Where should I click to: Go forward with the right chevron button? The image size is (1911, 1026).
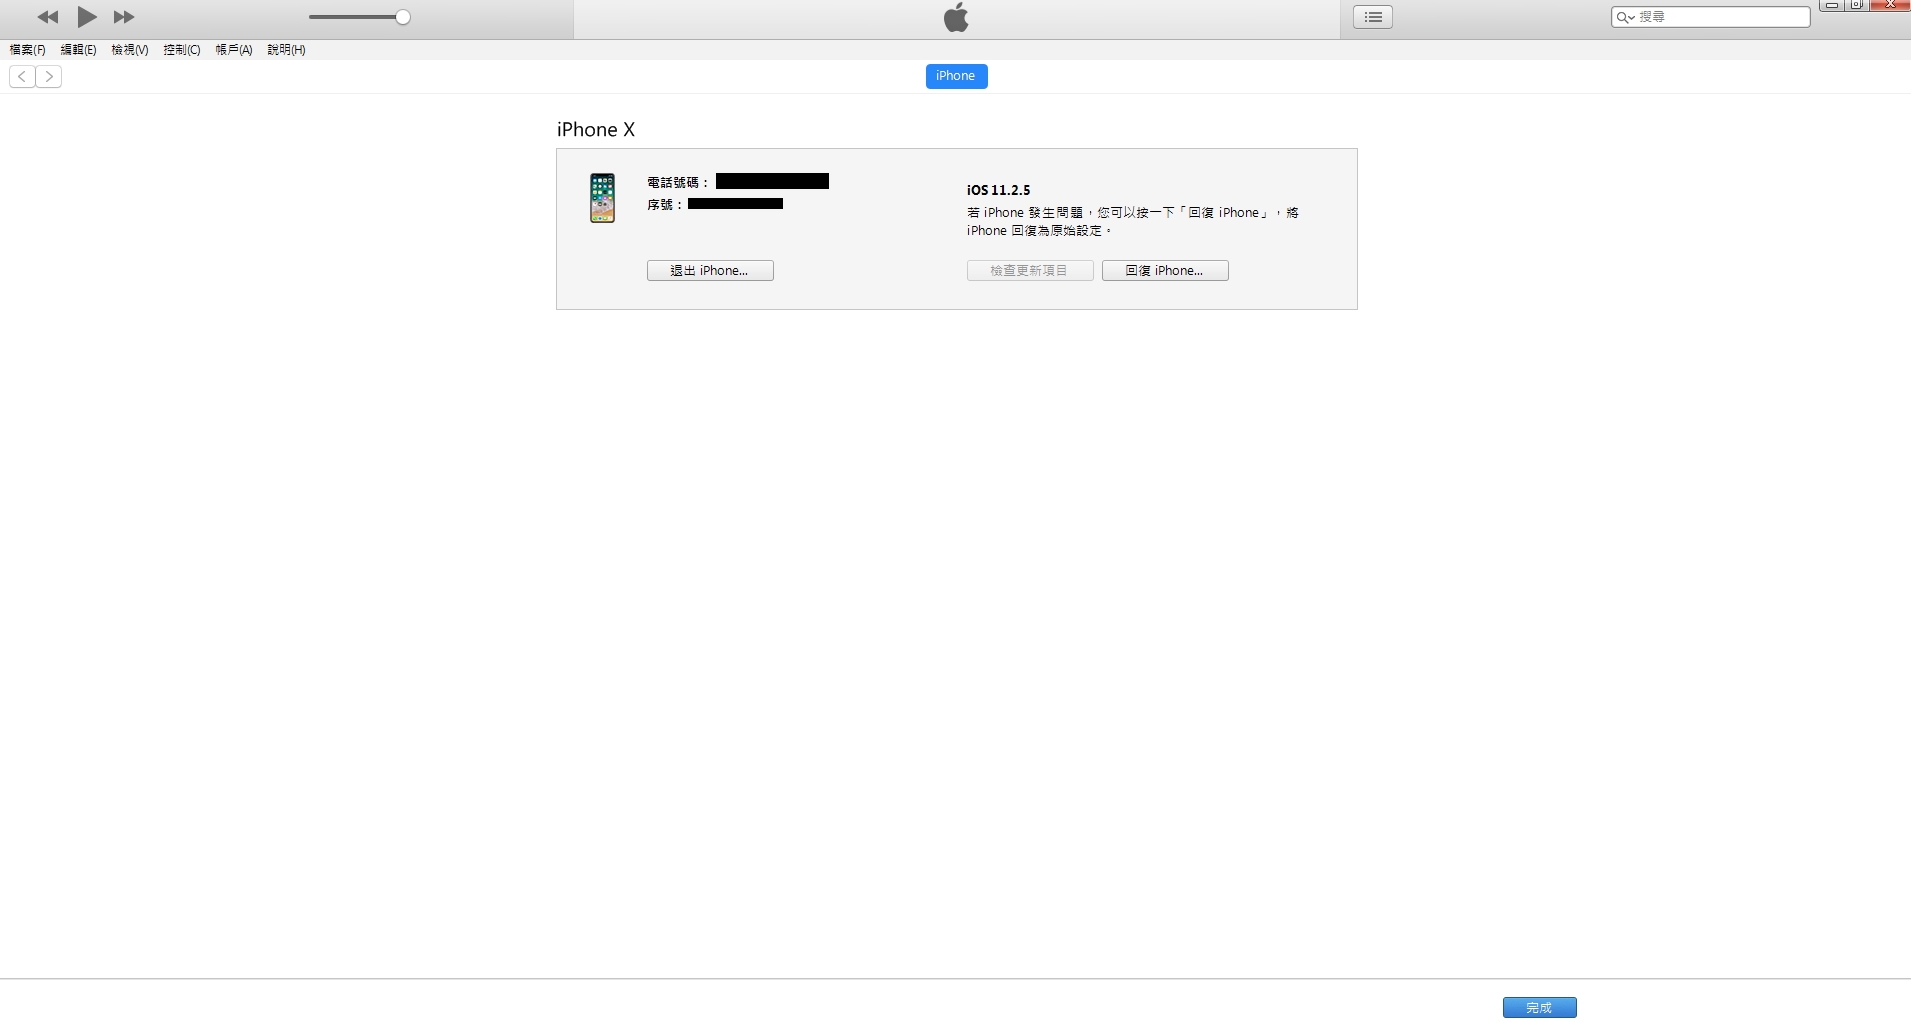(x=49, y=77)
